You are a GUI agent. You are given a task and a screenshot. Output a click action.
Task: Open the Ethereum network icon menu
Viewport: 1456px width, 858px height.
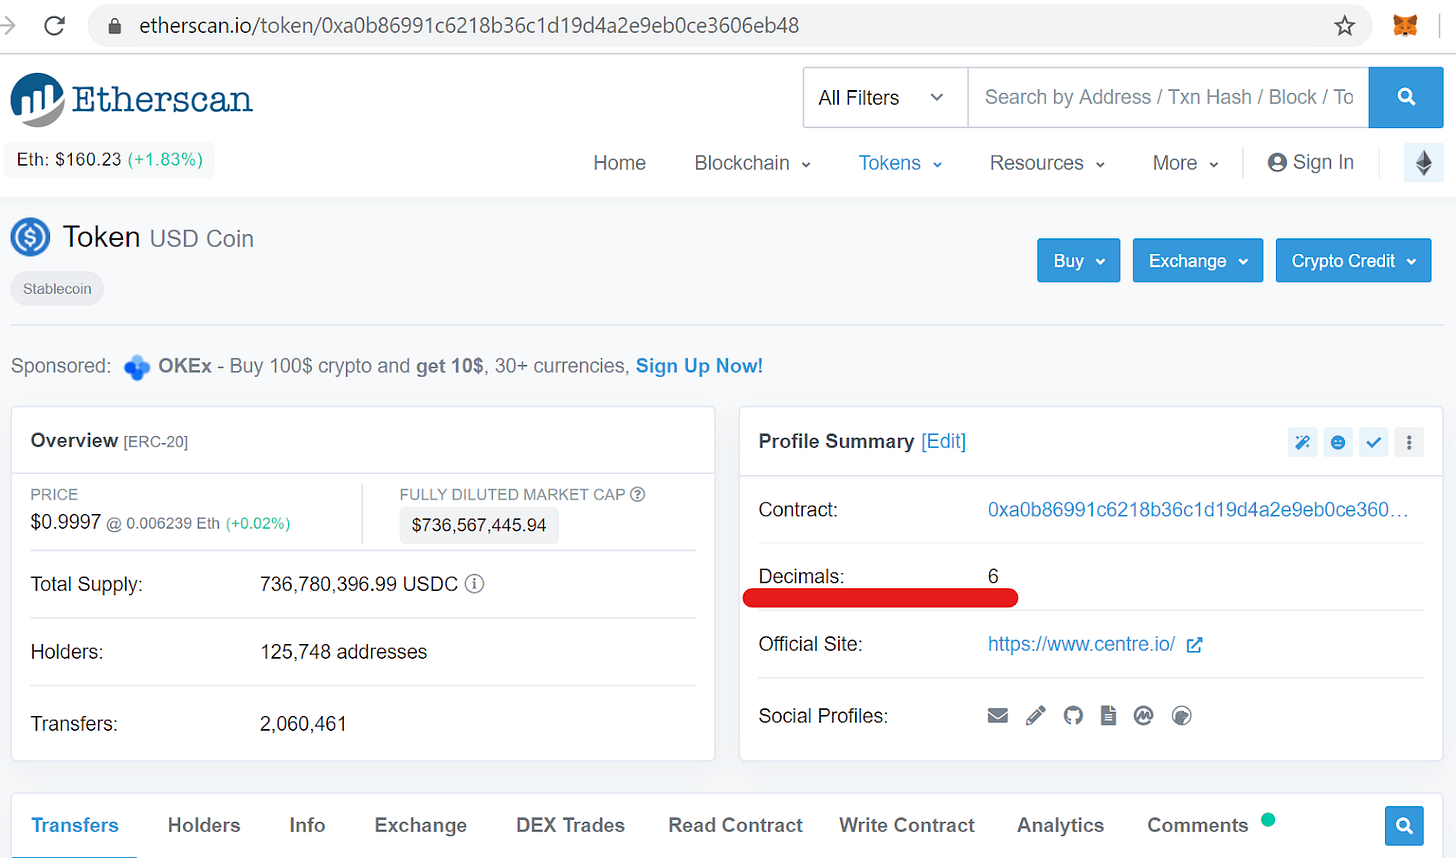pos(1423,162)
